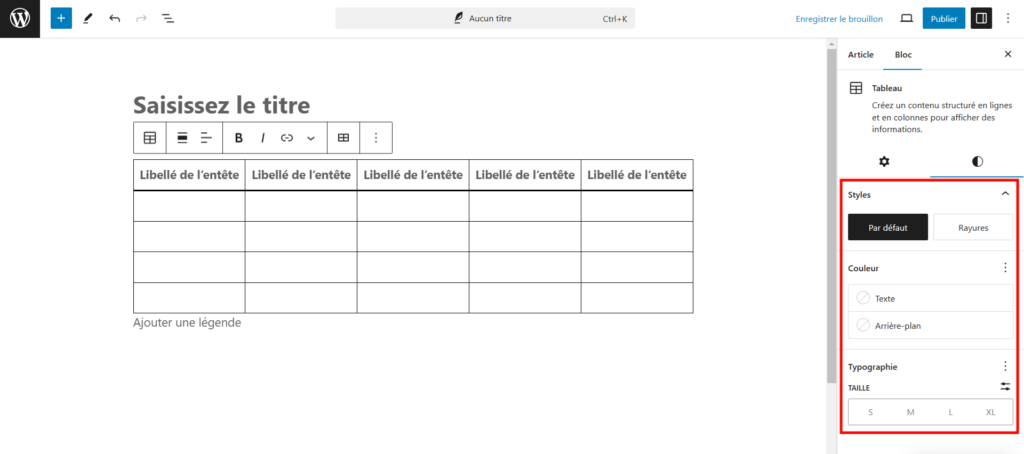Open the block inserter plus button
The image size is (1024, 454).
click(61, 18)
